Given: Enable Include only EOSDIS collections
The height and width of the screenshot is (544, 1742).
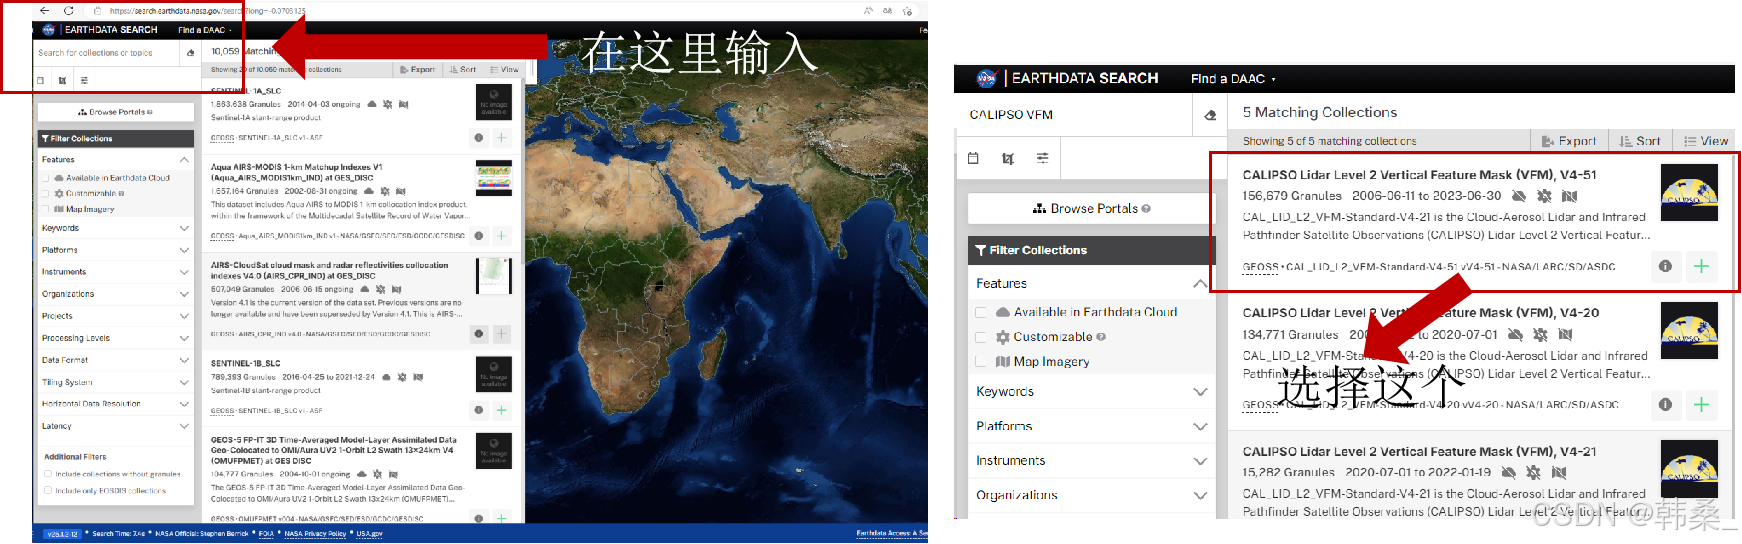Looking at the screenshot, I should [48, 491].
